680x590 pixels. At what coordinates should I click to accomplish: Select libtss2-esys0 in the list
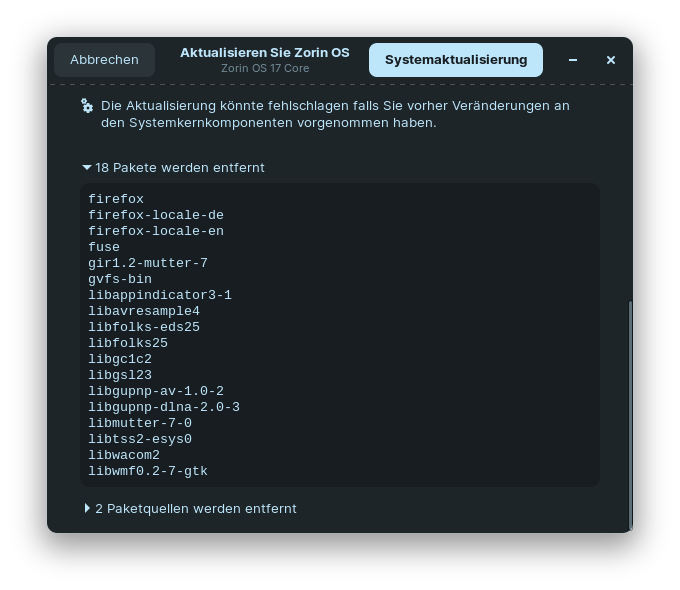140,439
